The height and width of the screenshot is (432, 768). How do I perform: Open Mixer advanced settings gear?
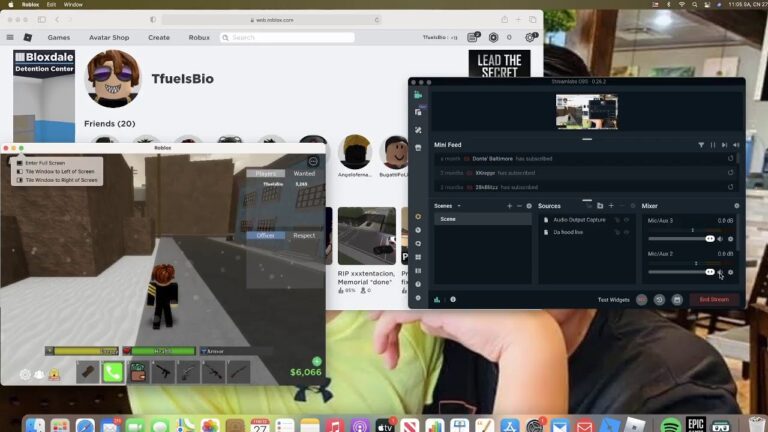(x=737, y=206)
